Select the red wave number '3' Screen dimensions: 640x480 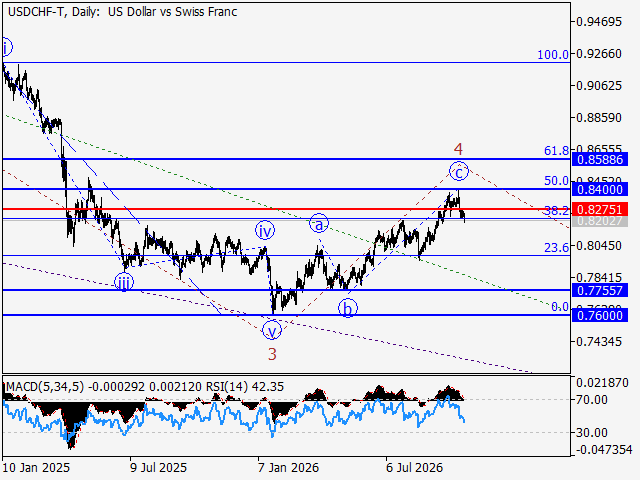[x=272, y=354]
